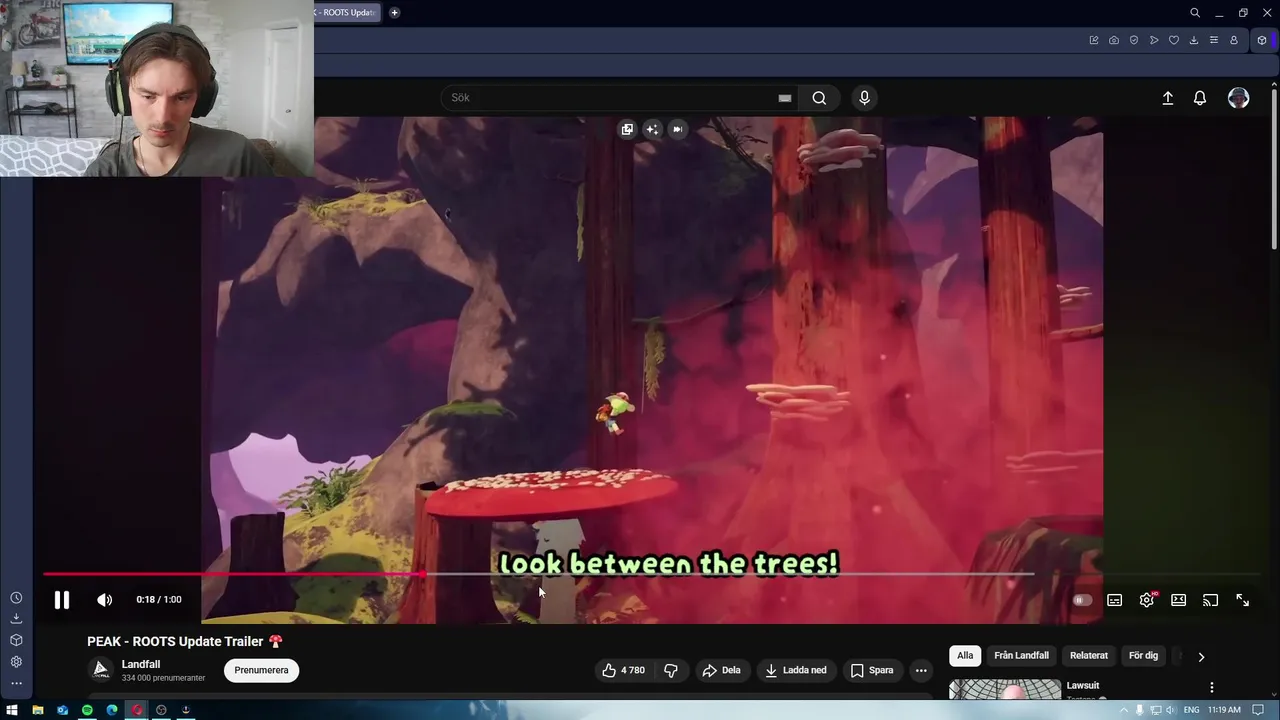This screenshot has width=1280, height=720.
Task: Open the send paper-plane toolbar icon
Action: point(1154,40)
